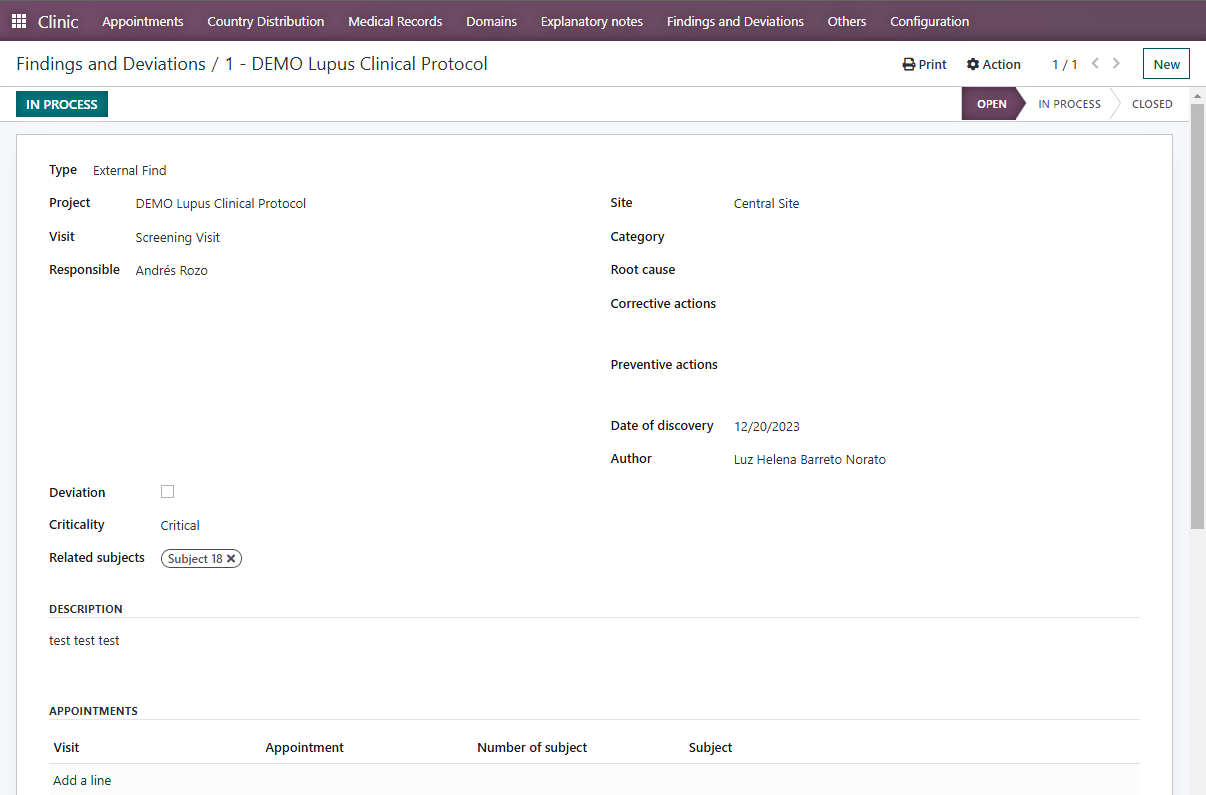
Task: Open the apps menu grid icon
Action: pos(17,21)
